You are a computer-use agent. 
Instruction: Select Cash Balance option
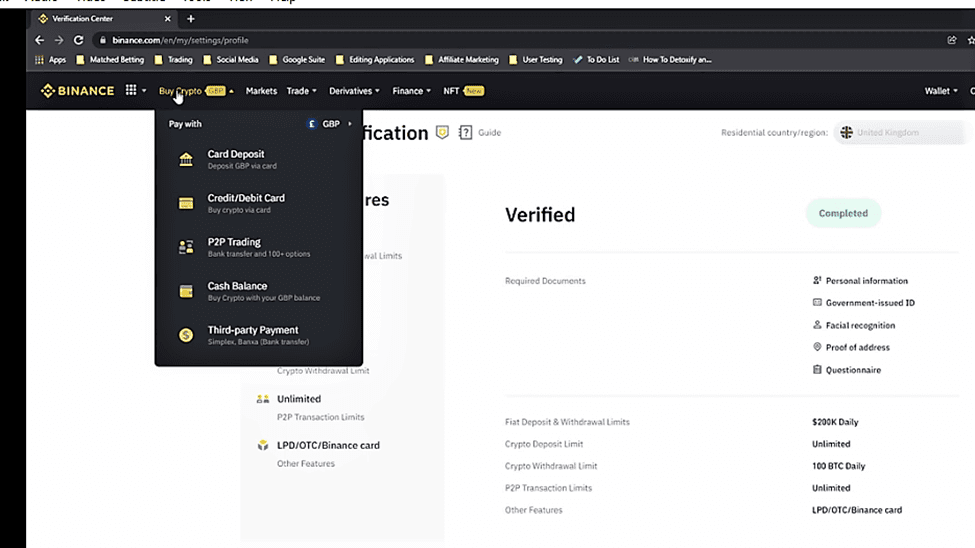click(259, 291)
